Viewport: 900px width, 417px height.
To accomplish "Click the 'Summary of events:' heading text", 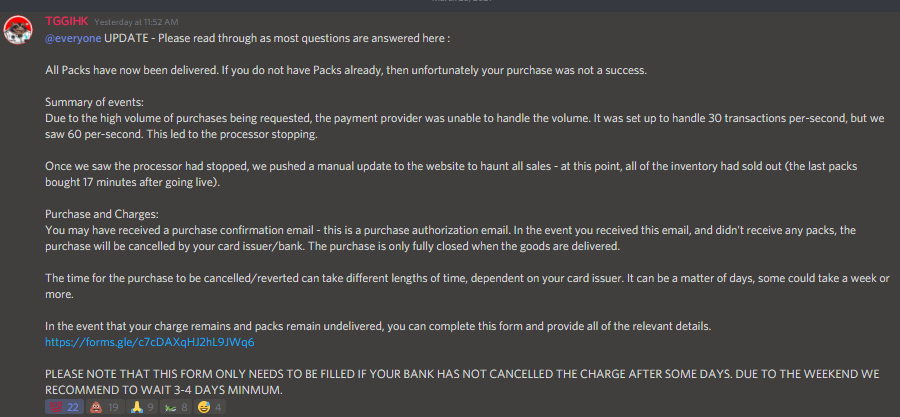I will tap(95, 103).
